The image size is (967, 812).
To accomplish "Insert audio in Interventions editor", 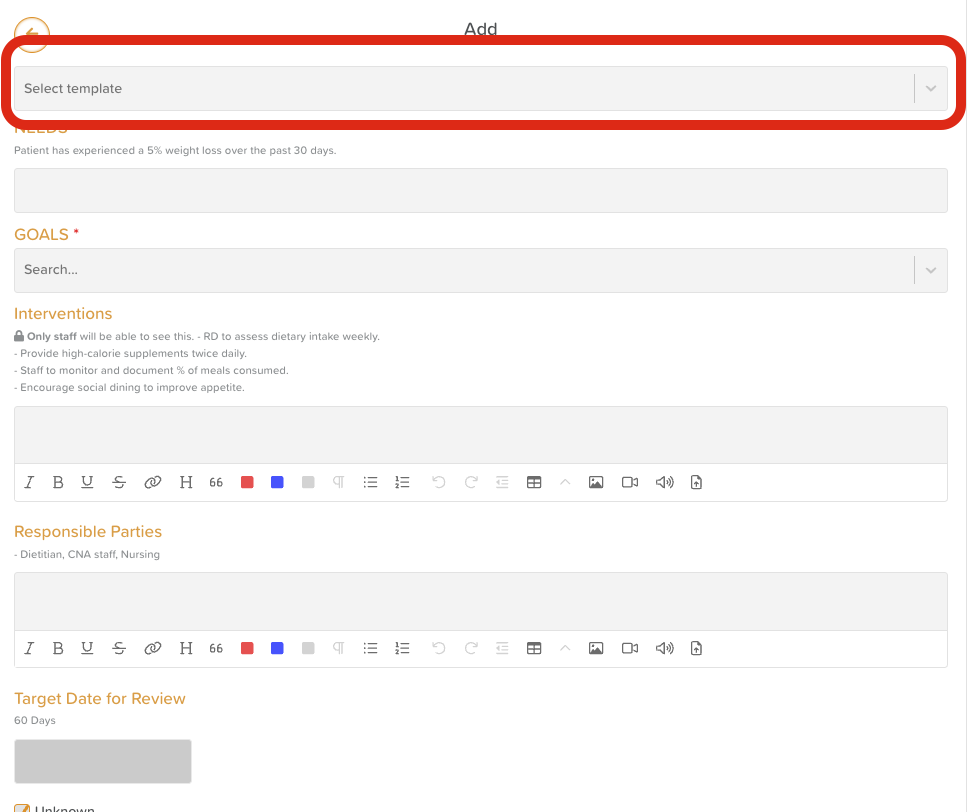I will click(664, 482).
